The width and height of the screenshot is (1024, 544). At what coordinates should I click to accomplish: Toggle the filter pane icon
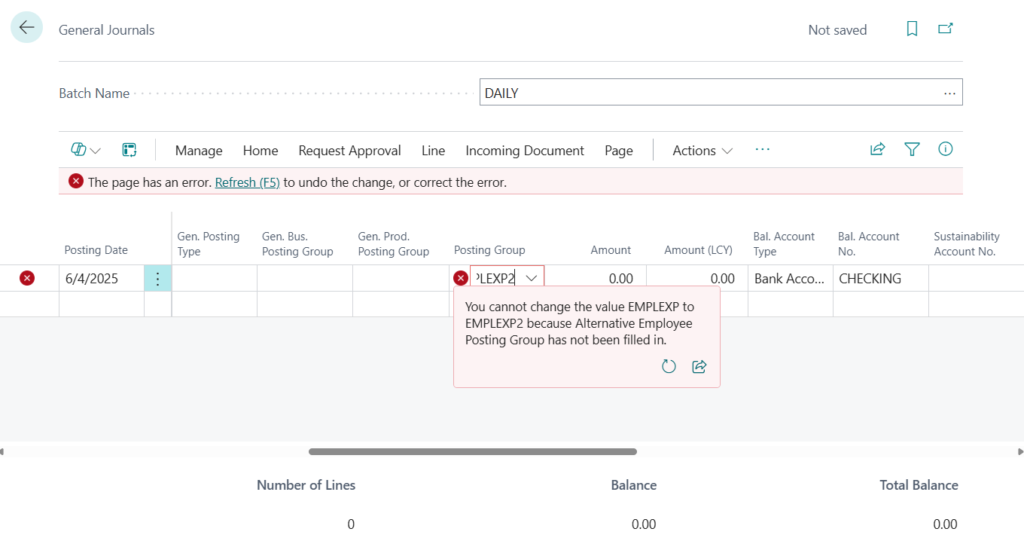click(912, 149)
